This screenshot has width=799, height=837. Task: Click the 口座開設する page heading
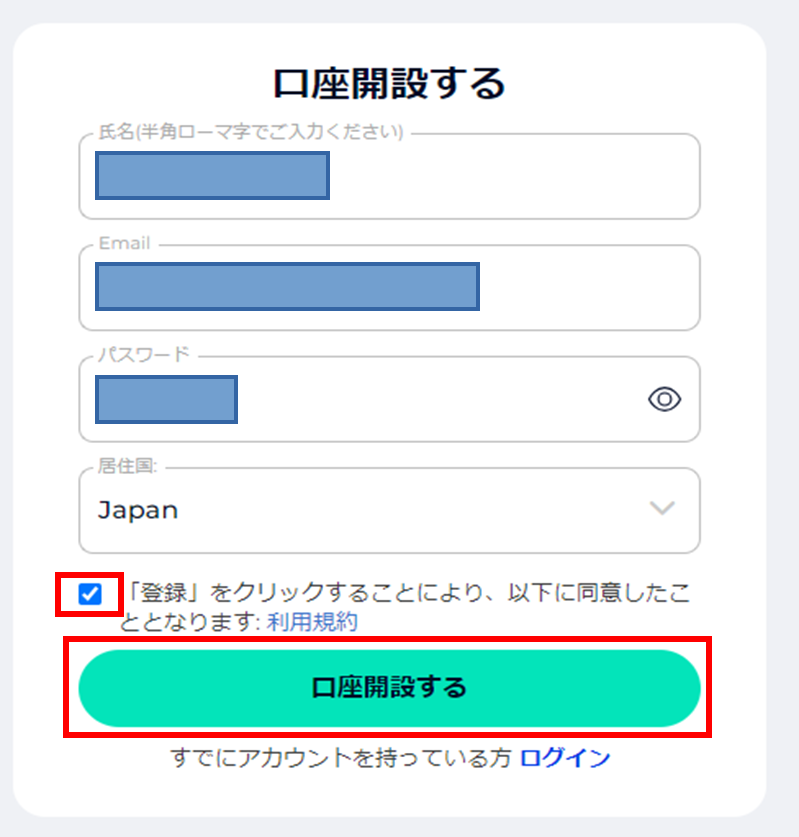click(389, 84)
